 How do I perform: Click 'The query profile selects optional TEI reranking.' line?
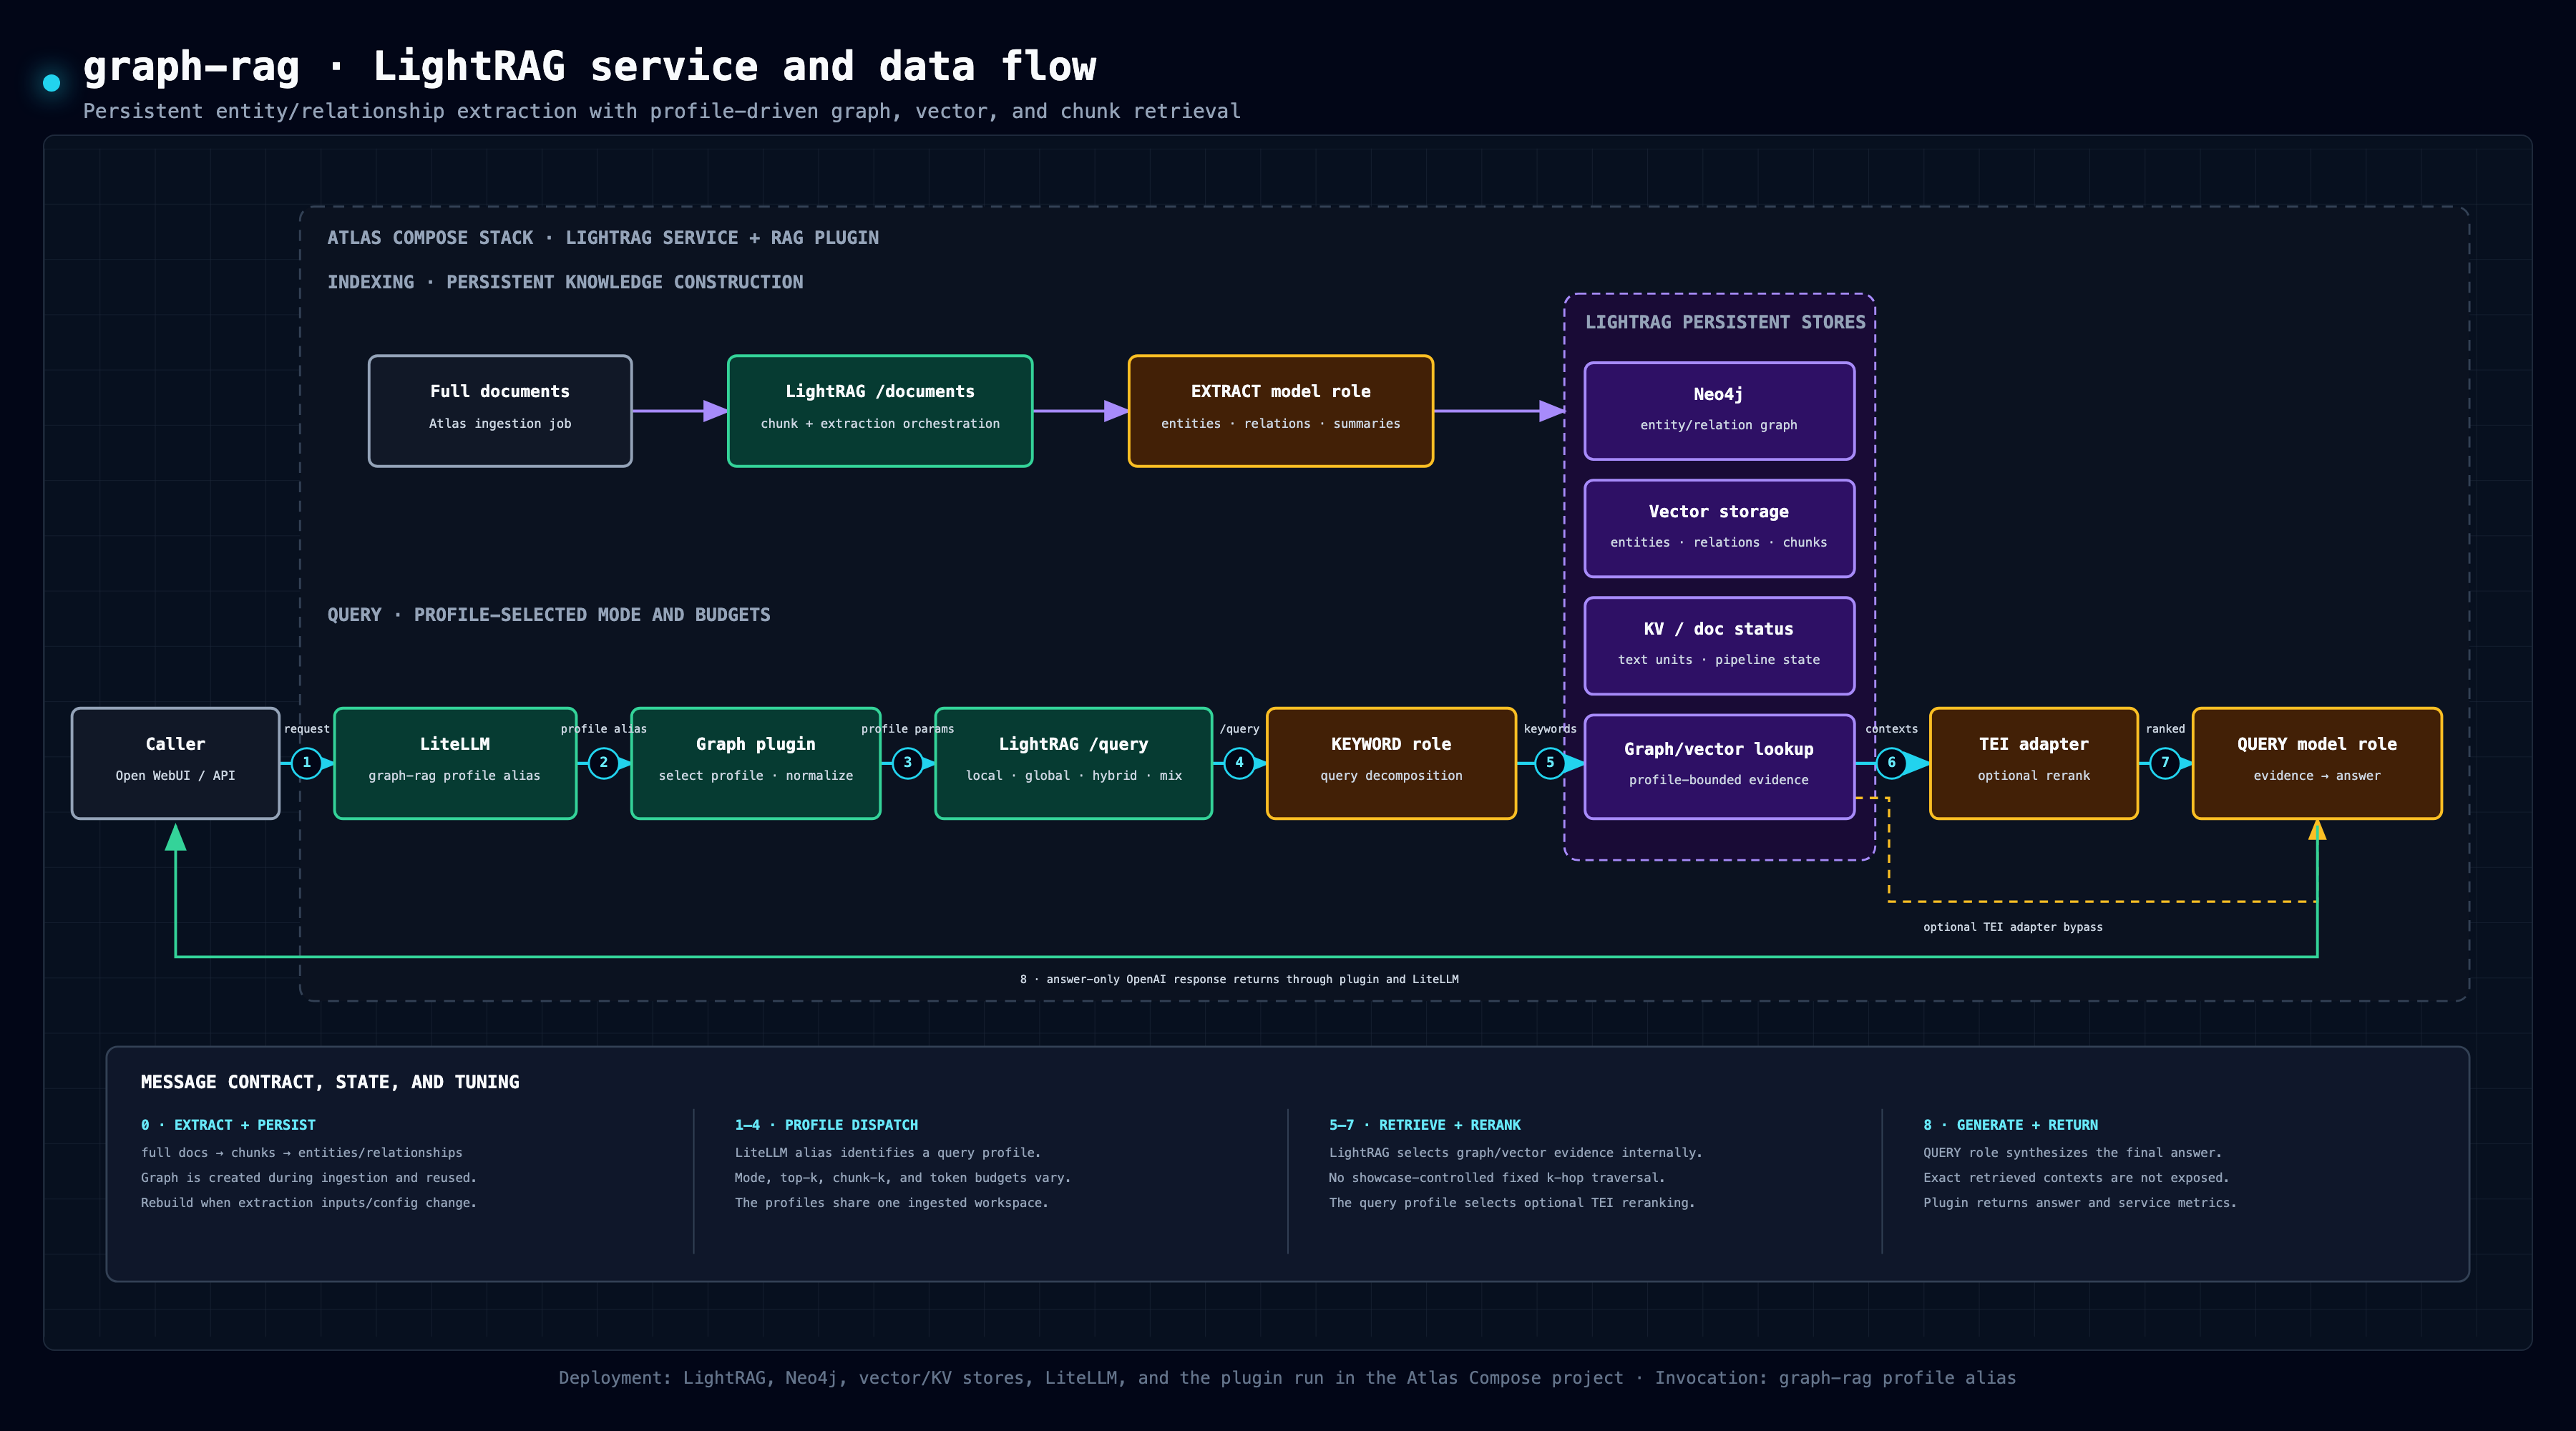pos(1512,1203)
